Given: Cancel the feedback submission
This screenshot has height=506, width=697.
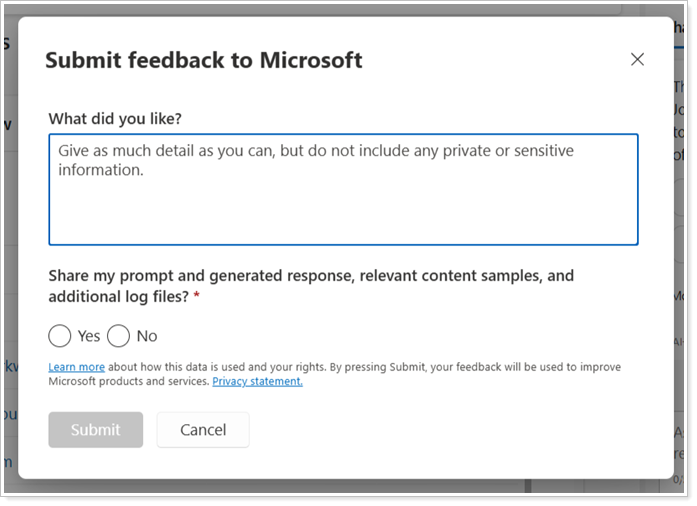Looking at the screenshot, I should pos(203,430).
